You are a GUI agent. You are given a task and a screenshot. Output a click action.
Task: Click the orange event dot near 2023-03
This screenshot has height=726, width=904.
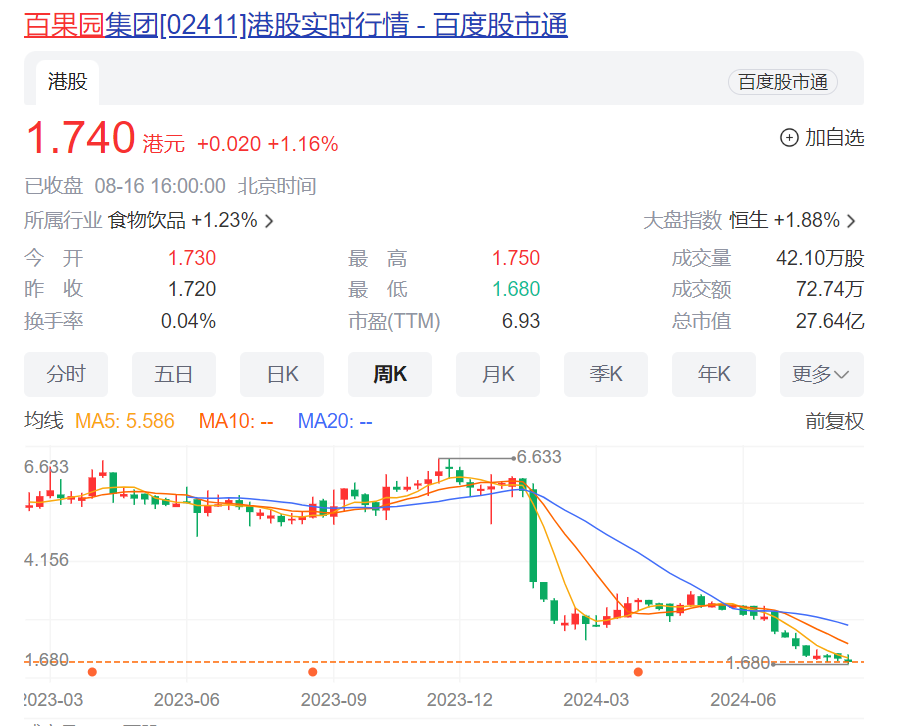92,672
